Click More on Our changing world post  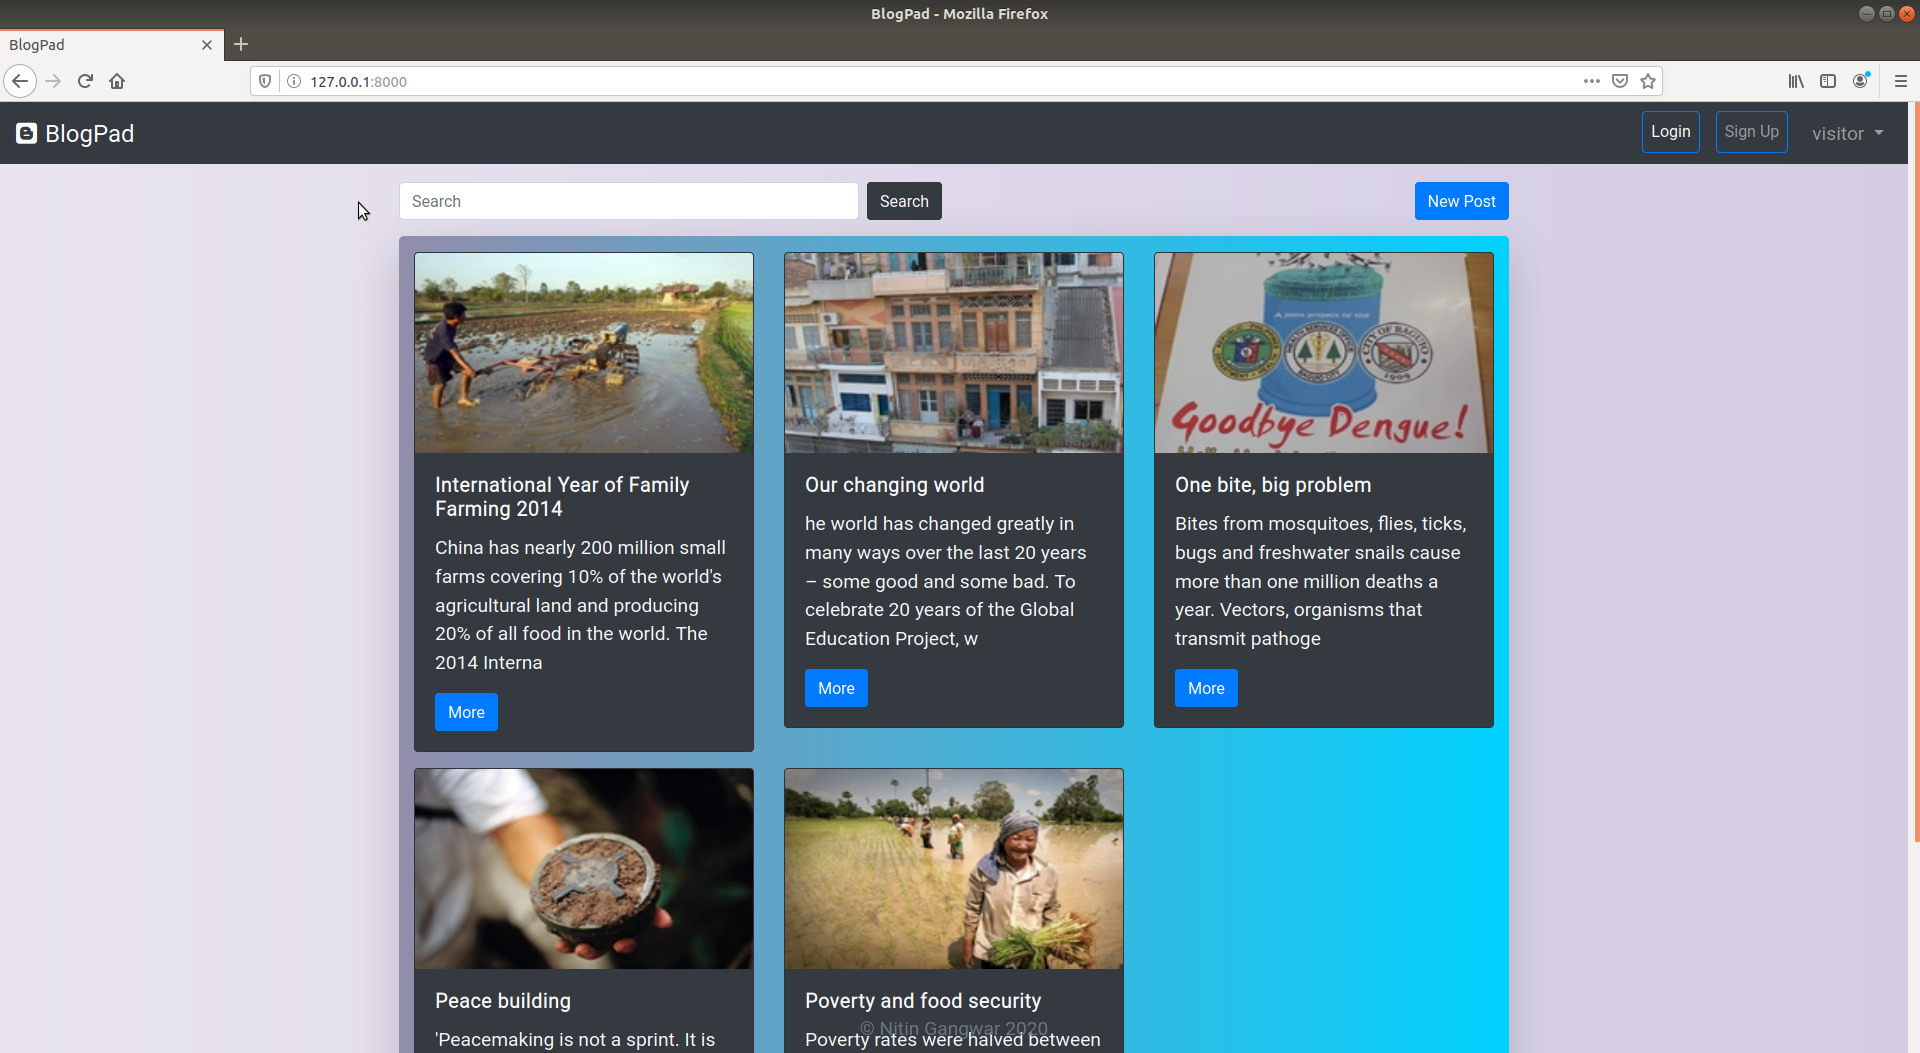836,688
